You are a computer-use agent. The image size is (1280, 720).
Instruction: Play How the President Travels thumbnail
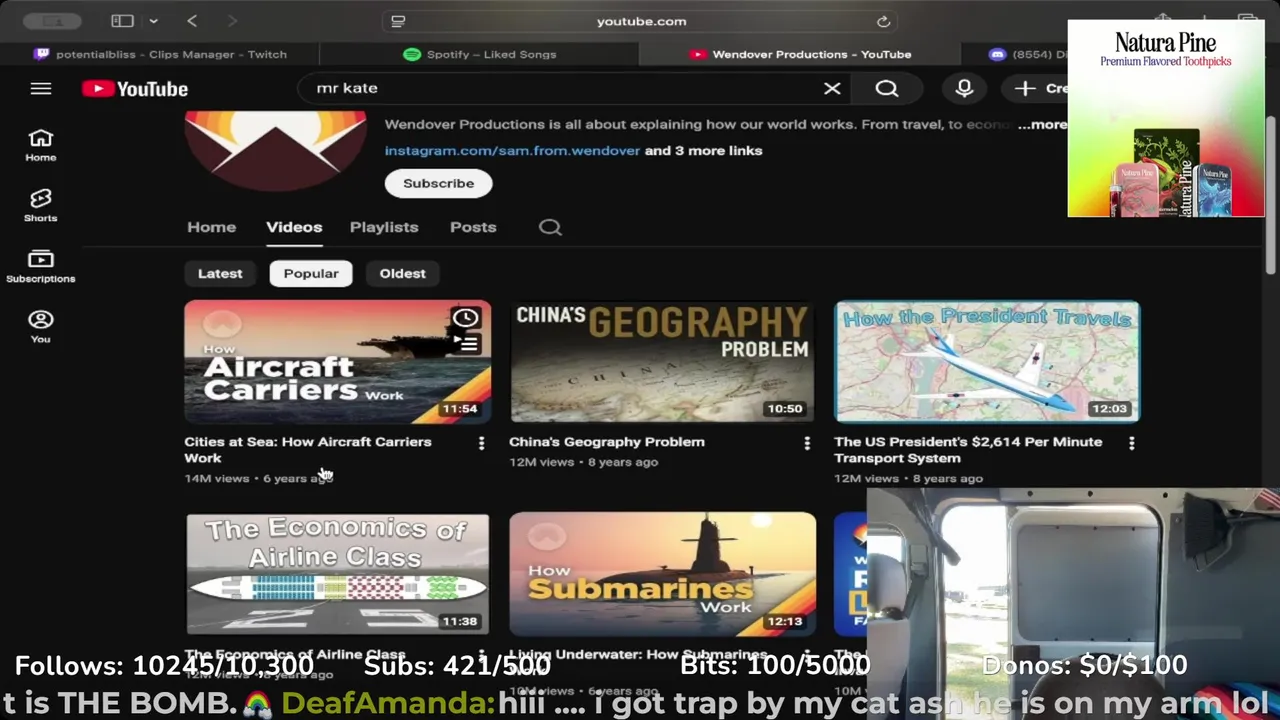coord(987,361)
